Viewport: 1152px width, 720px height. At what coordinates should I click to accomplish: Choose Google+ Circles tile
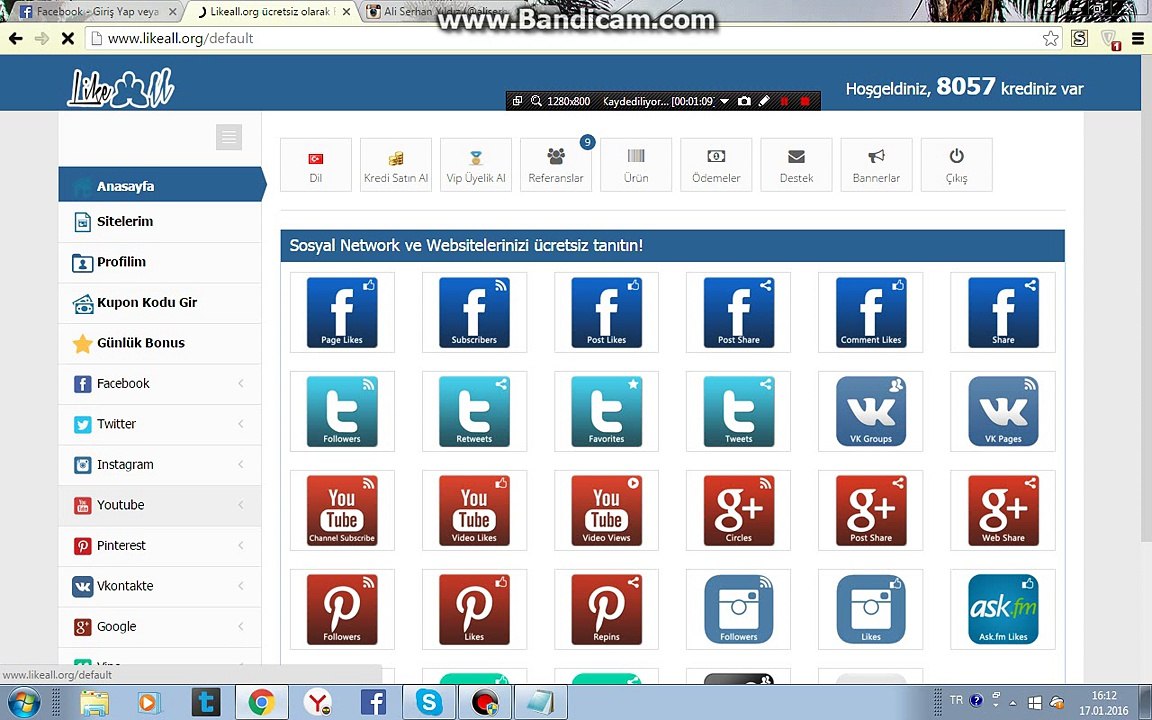coord(738,511)
